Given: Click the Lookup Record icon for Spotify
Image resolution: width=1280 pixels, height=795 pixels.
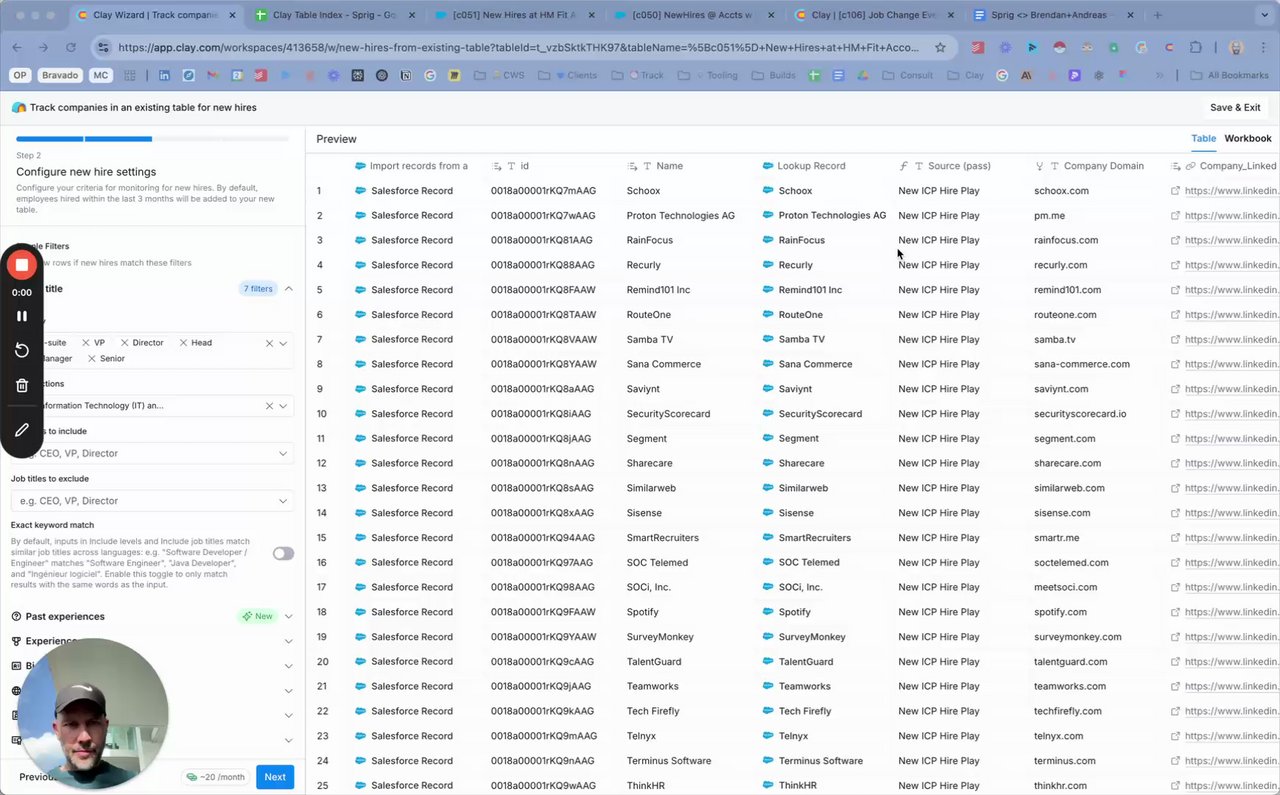Looking at the screenshot, I should point(768,612).
